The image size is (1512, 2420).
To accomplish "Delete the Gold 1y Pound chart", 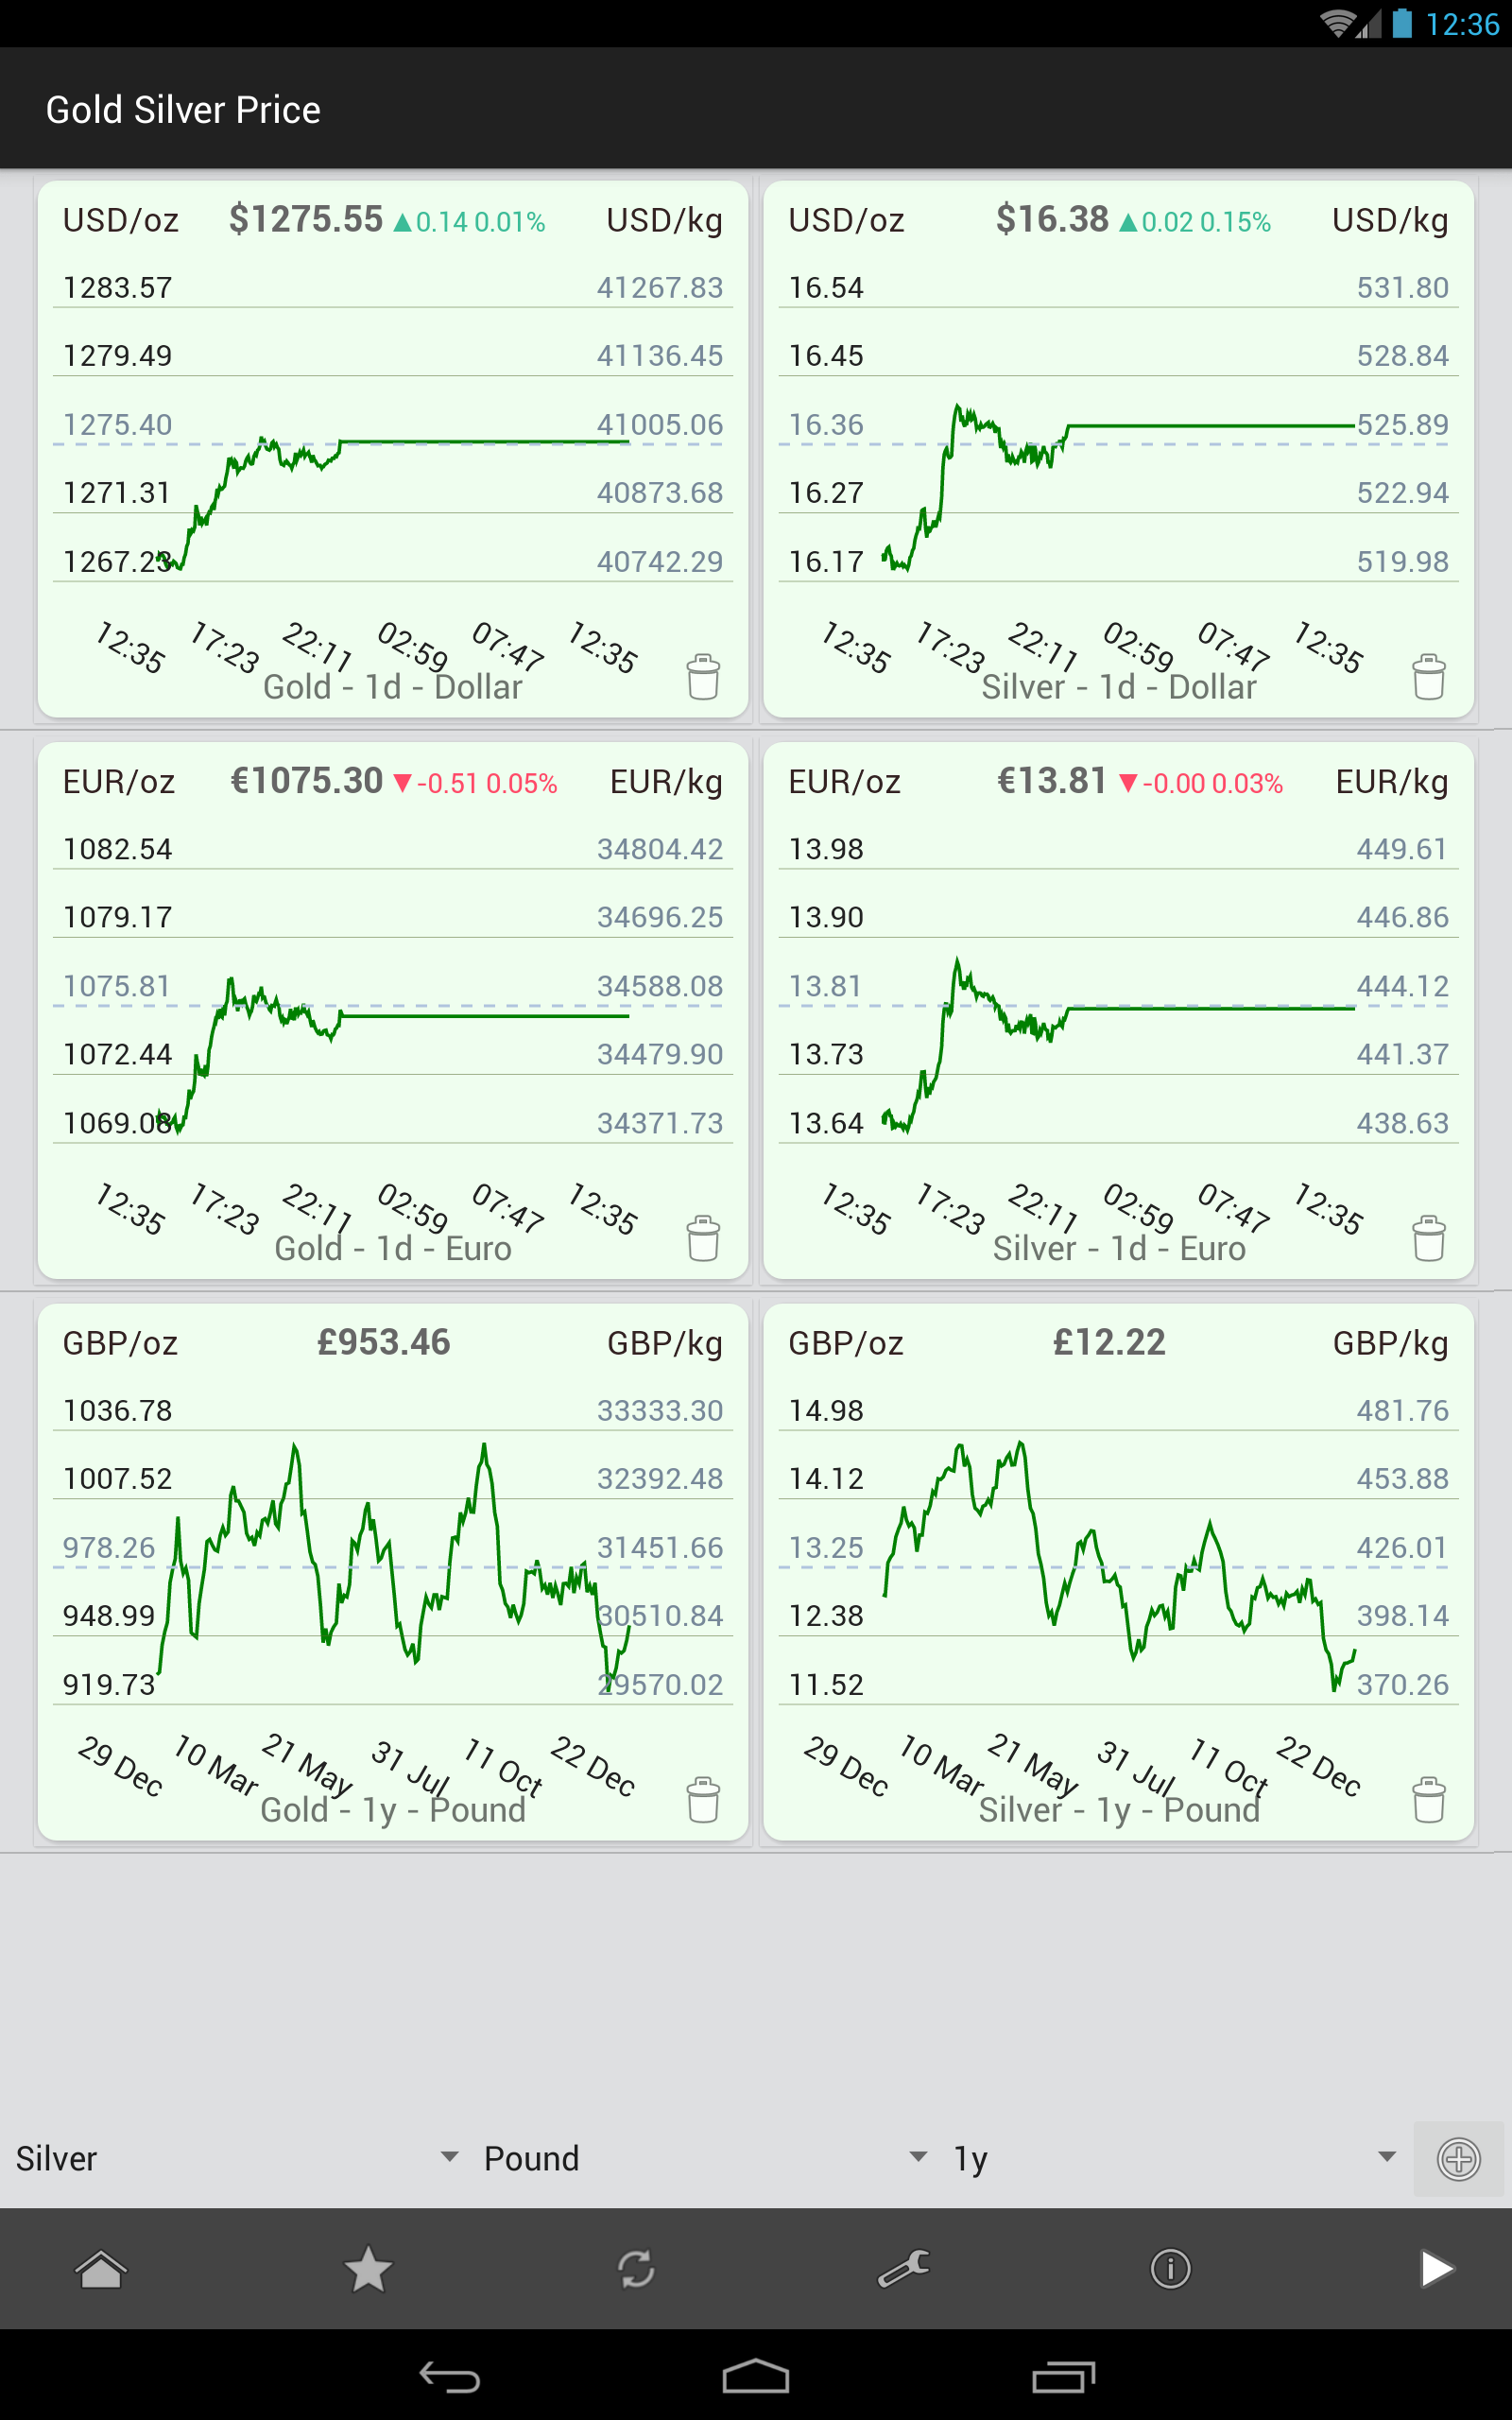I will click(703, 1799).
